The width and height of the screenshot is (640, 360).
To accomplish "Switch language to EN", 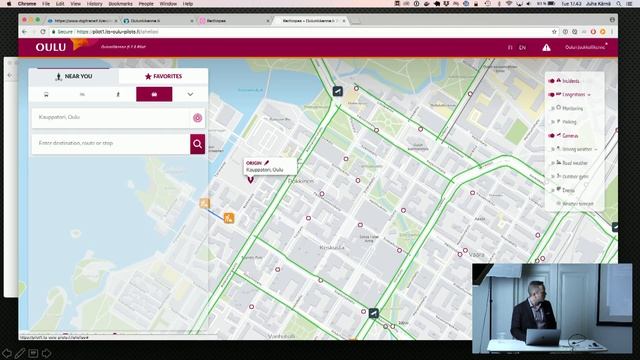I will coord(522,48).
